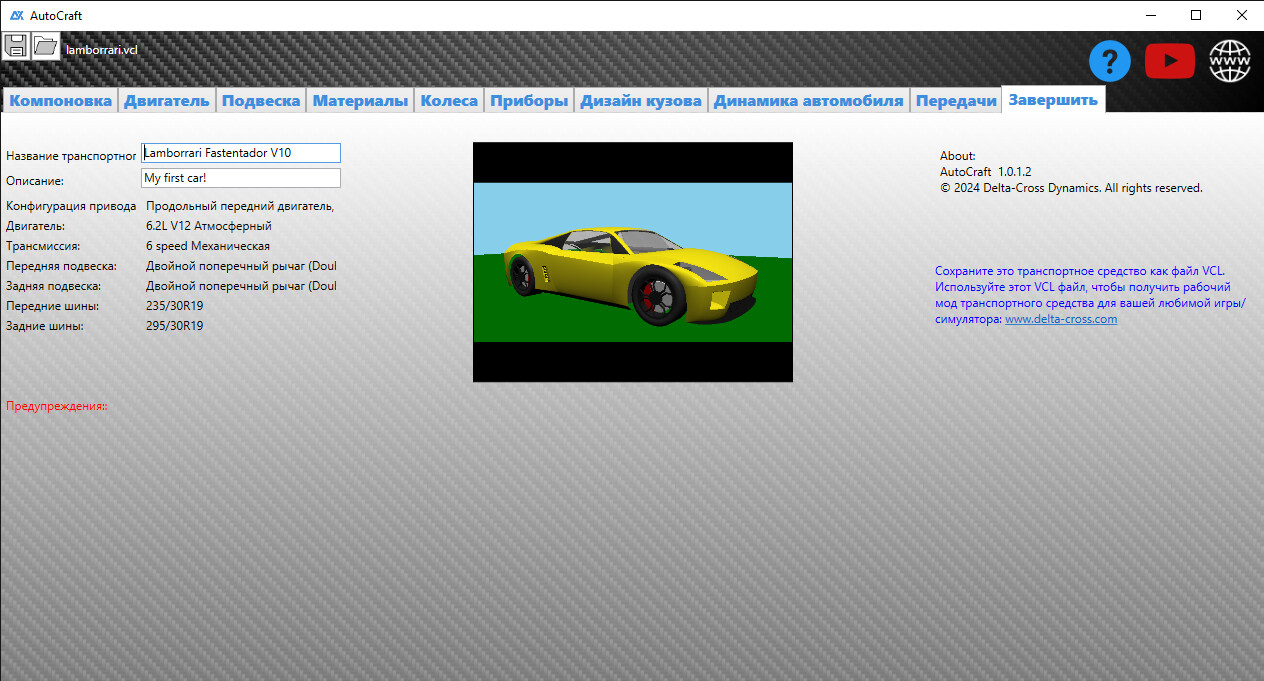
Task: Click the yellow car preview image
Action: 632,262
